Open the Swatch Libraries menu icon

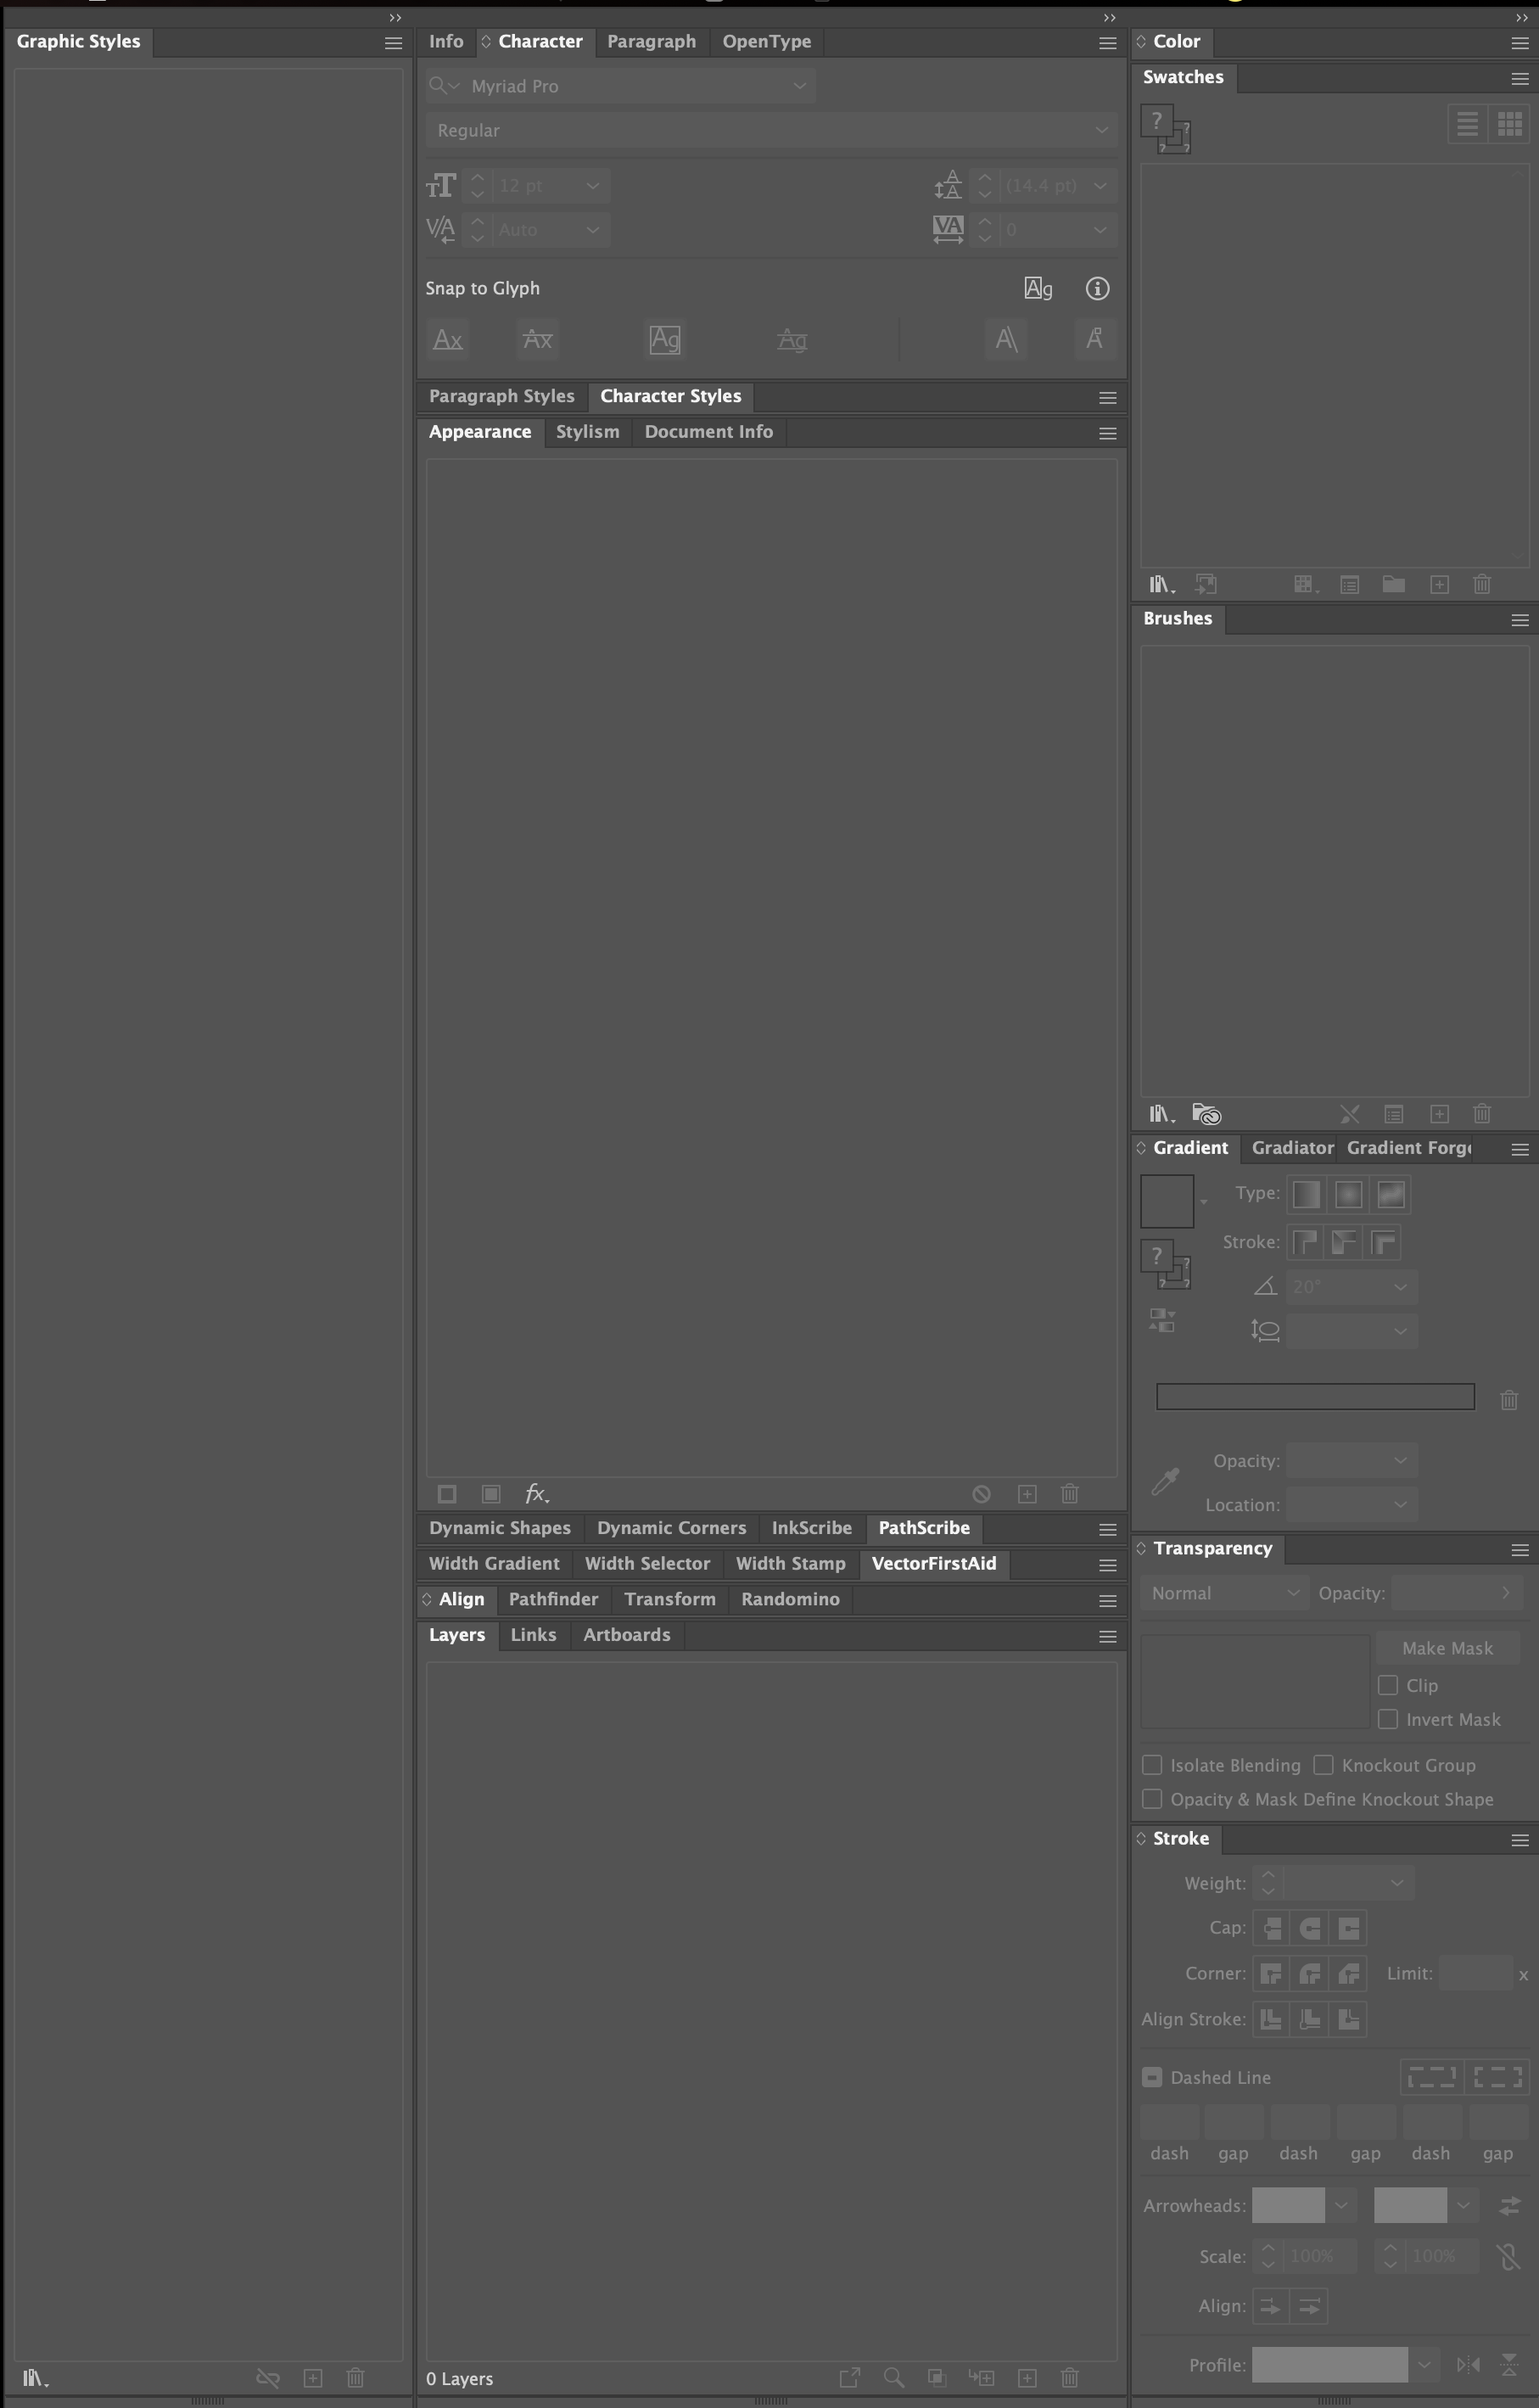[1160, 583]
